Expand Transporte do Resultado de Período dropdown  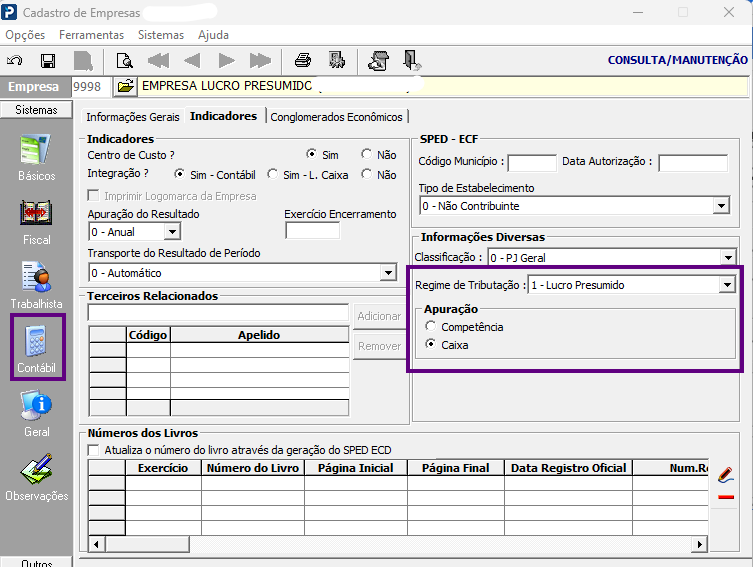coord(388,273)
